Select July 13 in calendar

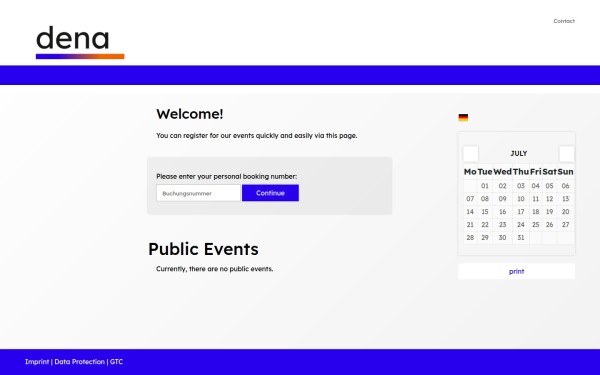pos(566,199)
